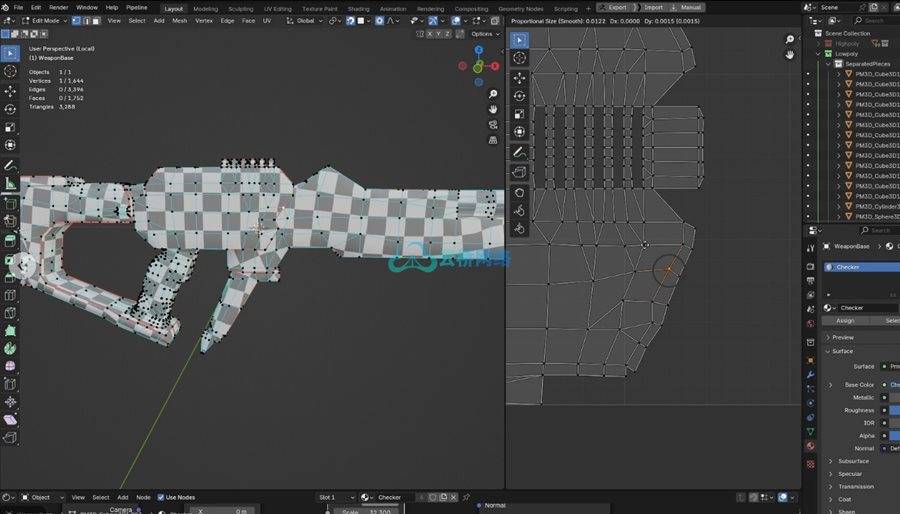
Task: Open the Global transform orientation dropdown
Action: (x=307, y=20)
